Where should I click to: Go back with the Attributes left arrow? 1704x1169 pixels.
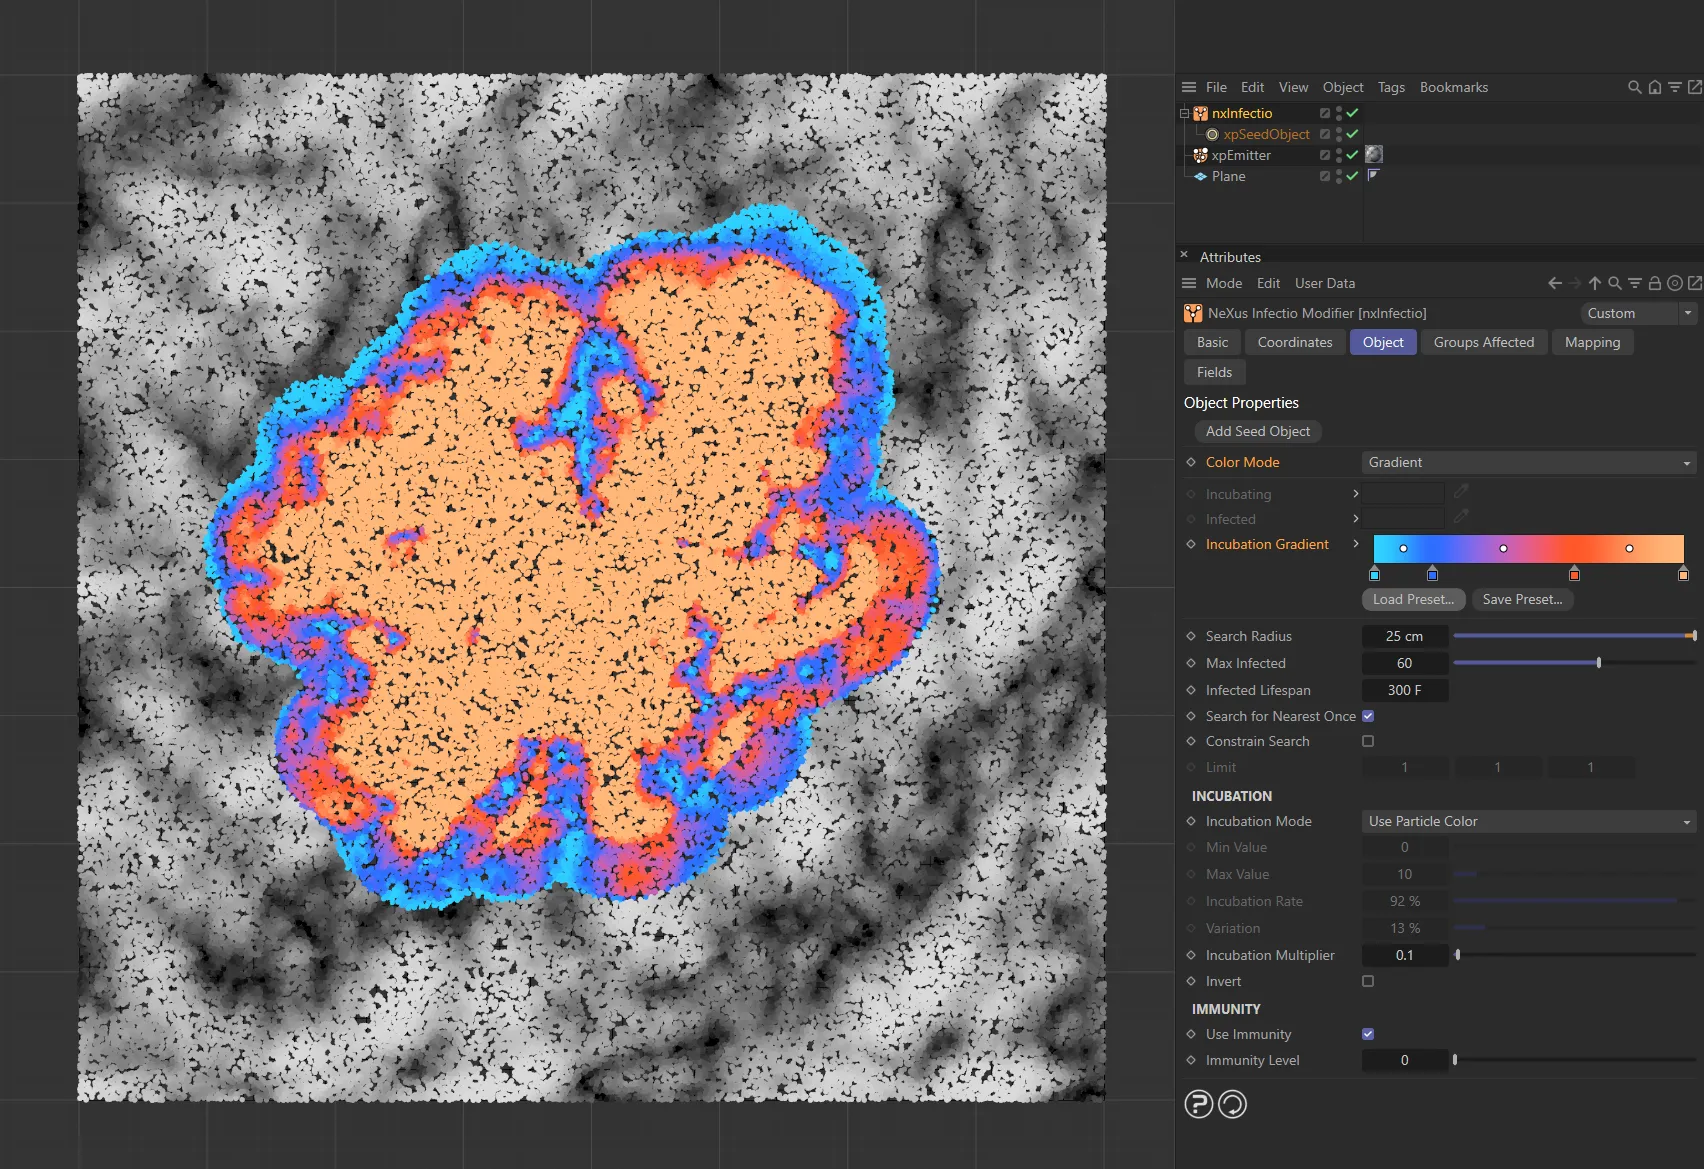tap(1555, 283)
